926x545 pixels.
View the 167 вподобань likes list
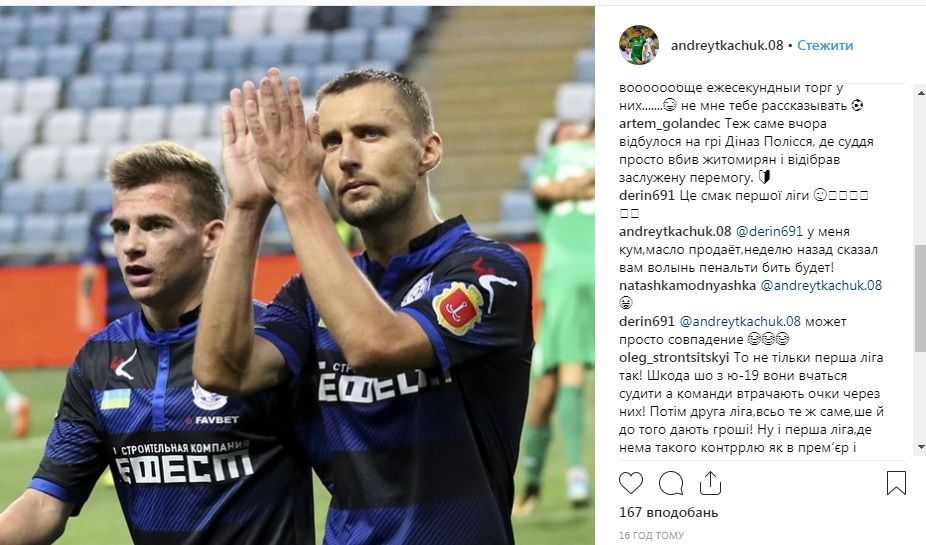pyautogui.click(x=669, y=513)
